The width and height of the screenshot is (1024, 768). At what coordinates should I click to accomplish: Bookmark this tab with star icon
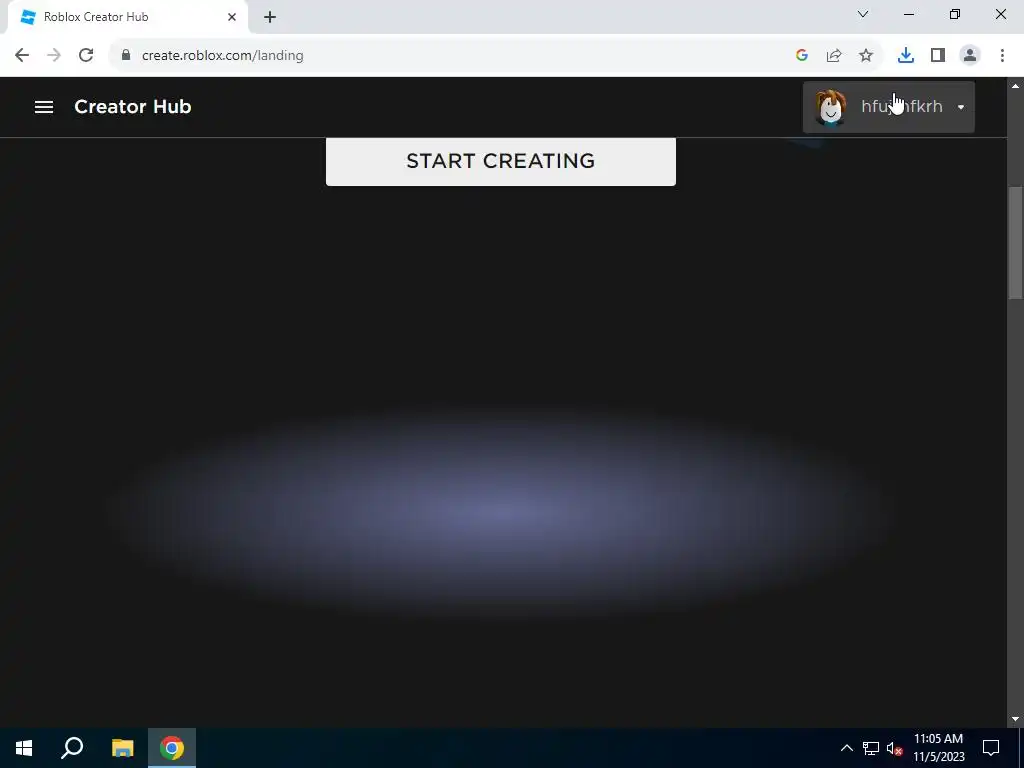(866, 56)
